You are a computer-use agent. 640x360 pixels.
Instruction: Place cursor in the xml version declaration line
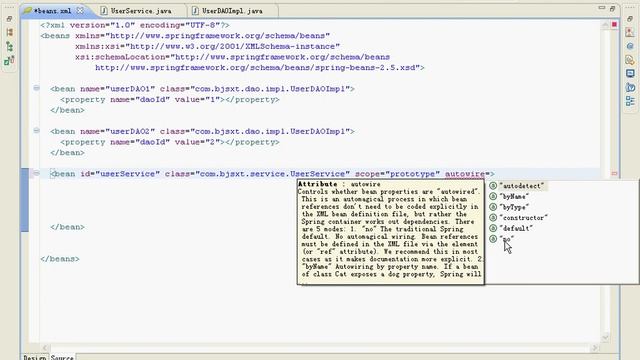click(x=135, y=25)
